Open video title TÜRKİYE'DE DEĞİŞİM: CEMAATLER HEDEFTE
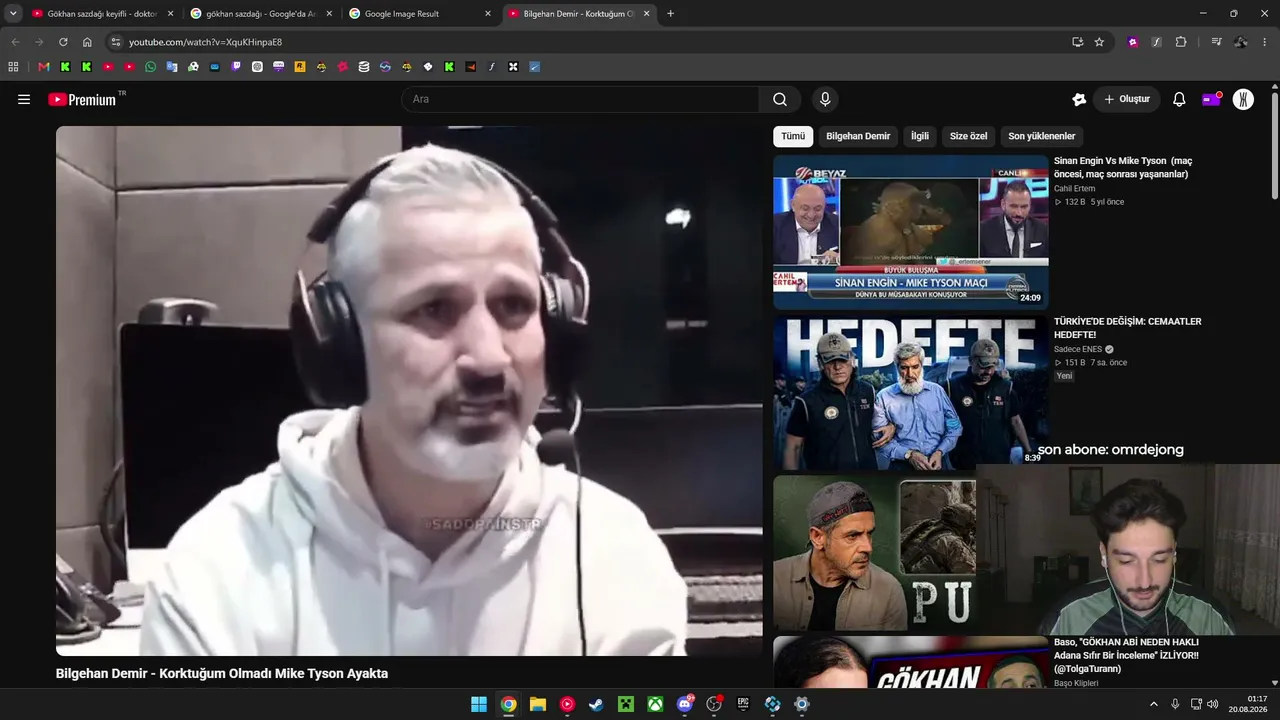 1127,328
